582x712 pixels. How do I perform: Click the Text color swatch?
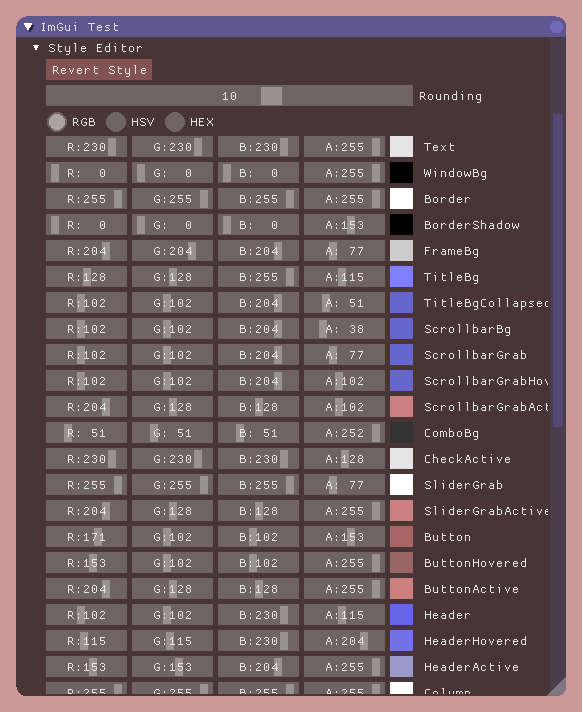click(401, 147)
